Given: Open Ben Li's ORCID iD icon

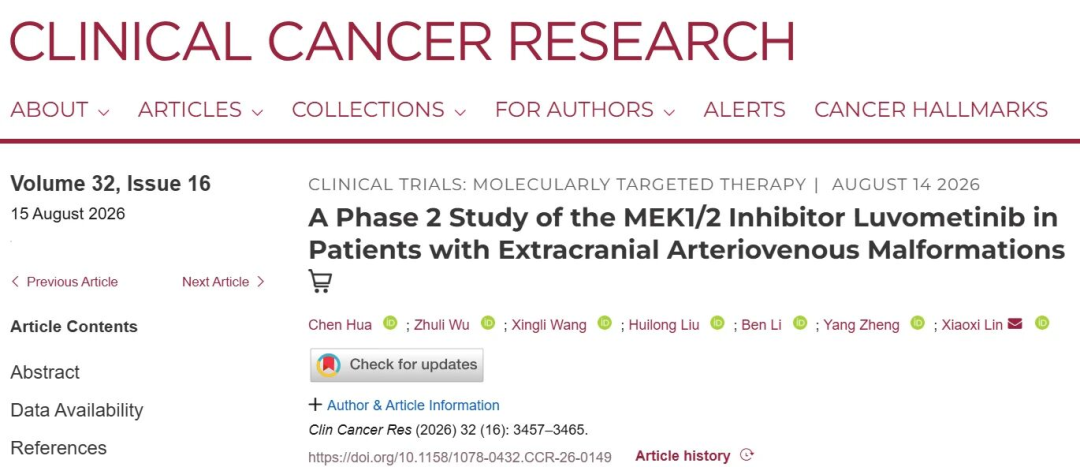Looking at the screenshot, I should [800, 322].
